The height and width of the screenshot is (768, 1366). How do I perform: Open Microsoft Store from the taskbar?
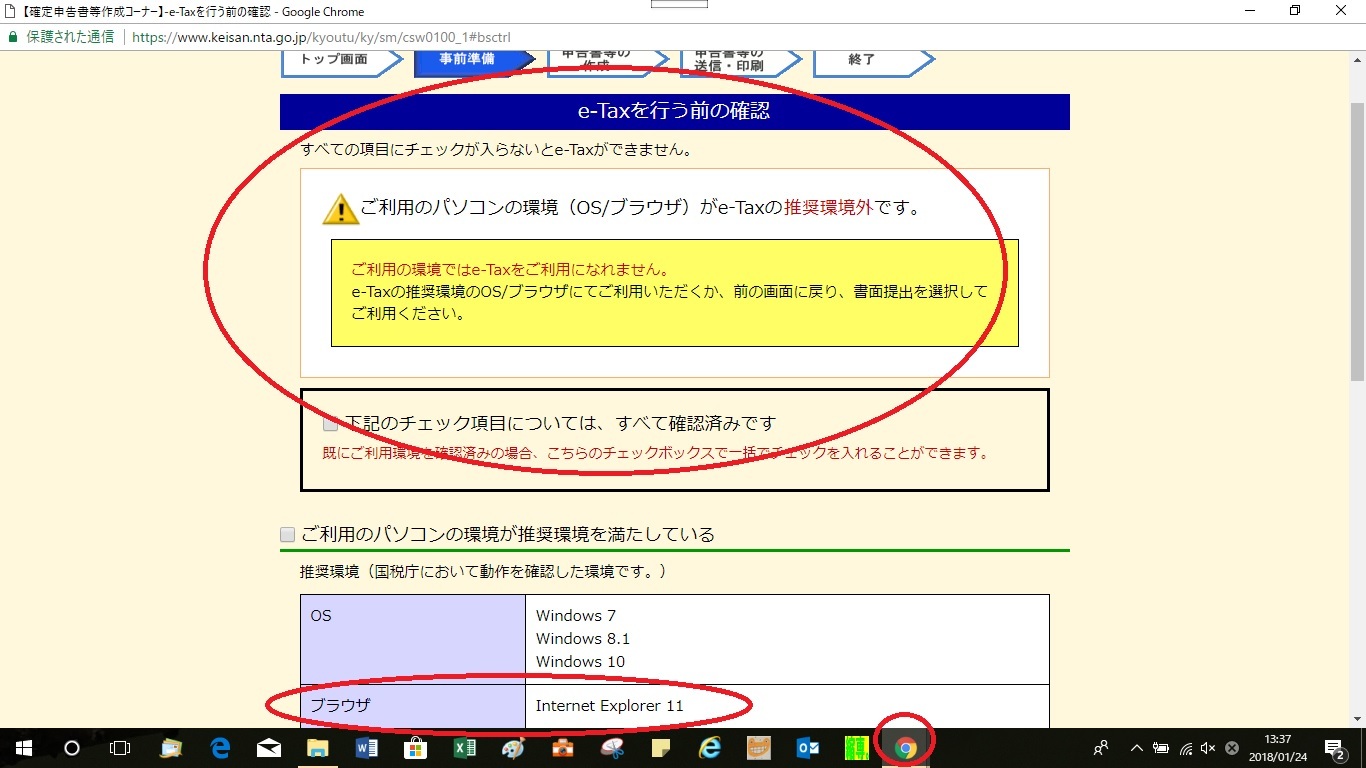[x=414, y=748]
